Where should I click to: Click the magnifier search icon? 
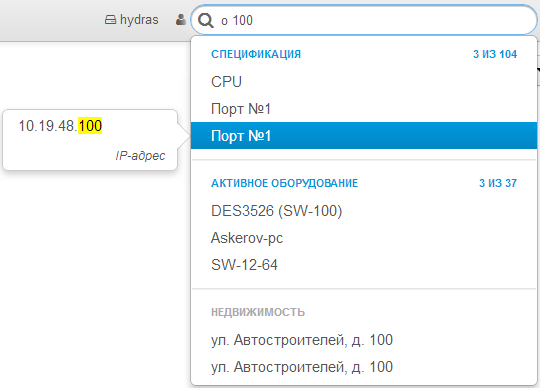tap(206, 21)
